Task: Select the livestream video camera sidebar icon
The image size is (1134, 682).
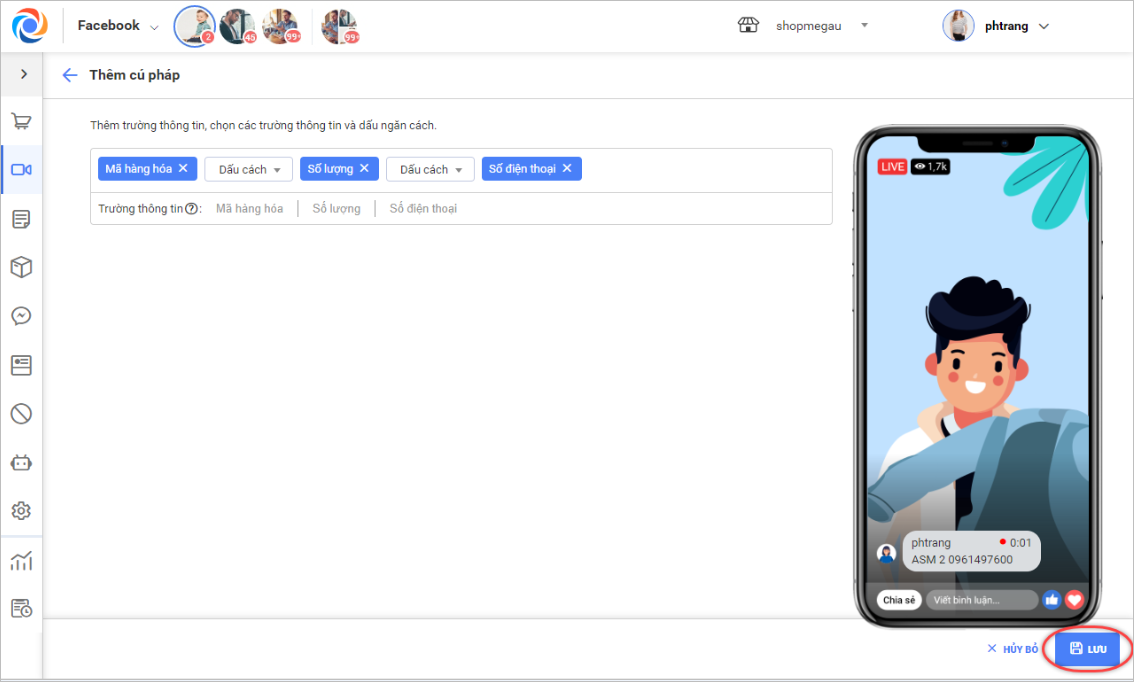Action: pyautogui.click(x=21, y=169)
